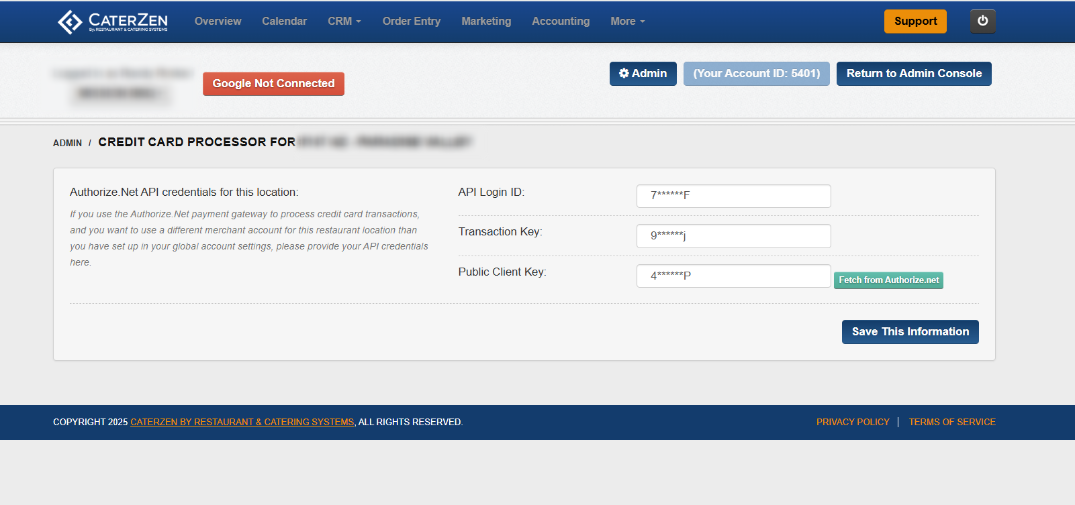
Task: Expand the More dropdown menu
Action: click(628, 21)
